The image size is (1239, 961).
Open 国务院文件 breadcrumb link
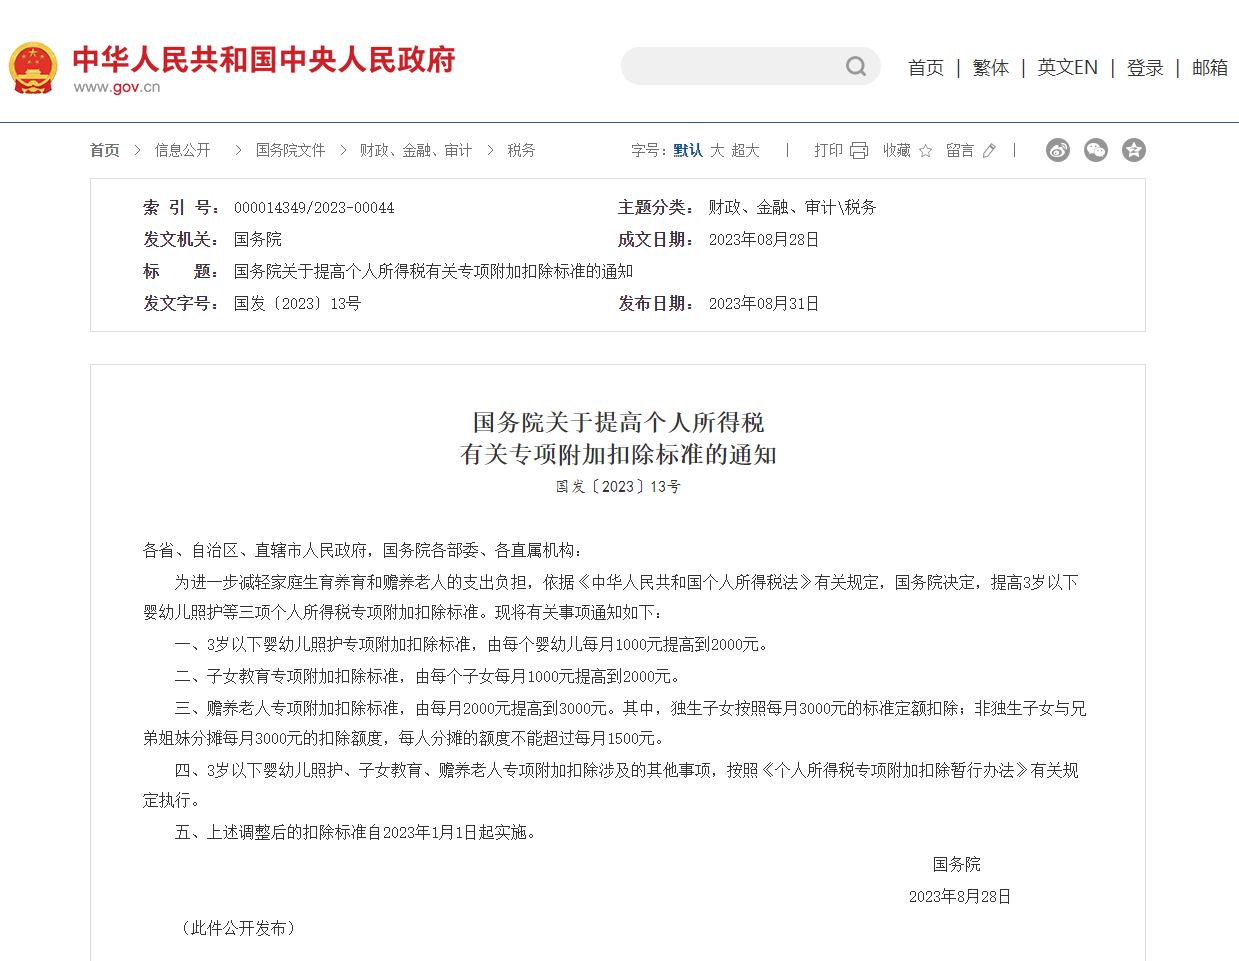coord(290,150)
